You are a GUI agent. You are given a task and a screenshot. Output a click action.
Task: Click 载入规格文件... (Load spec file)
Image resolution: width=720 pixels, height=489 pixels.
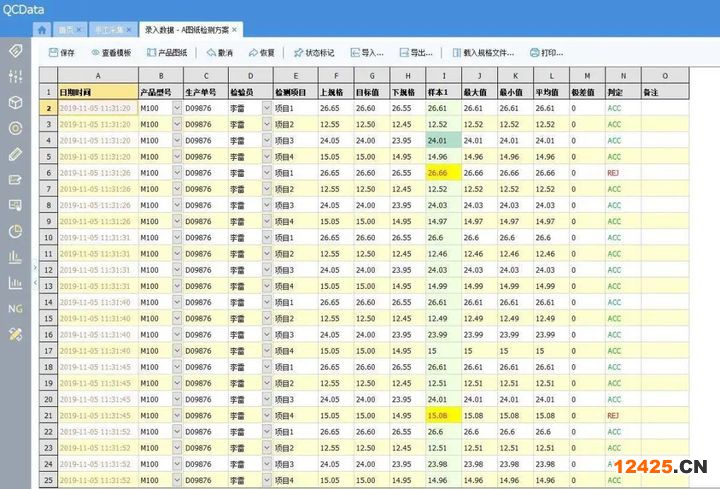(483, 53)
